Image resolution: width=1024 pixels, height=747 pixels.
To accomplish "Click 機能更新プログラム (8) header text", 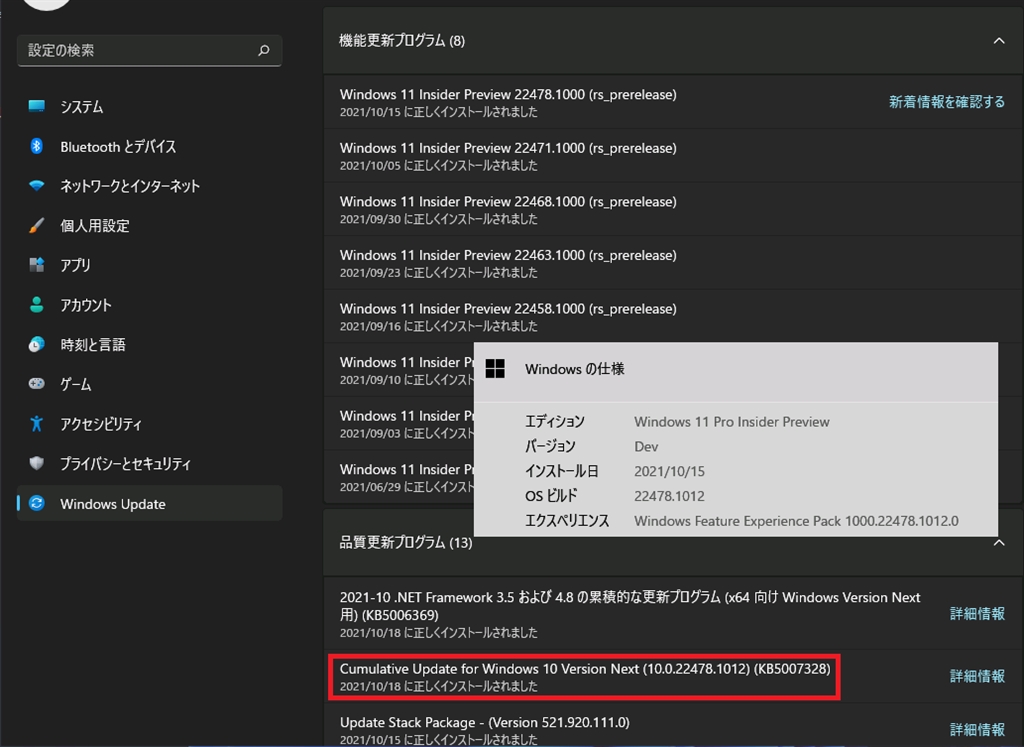I will tap(402, 40).
